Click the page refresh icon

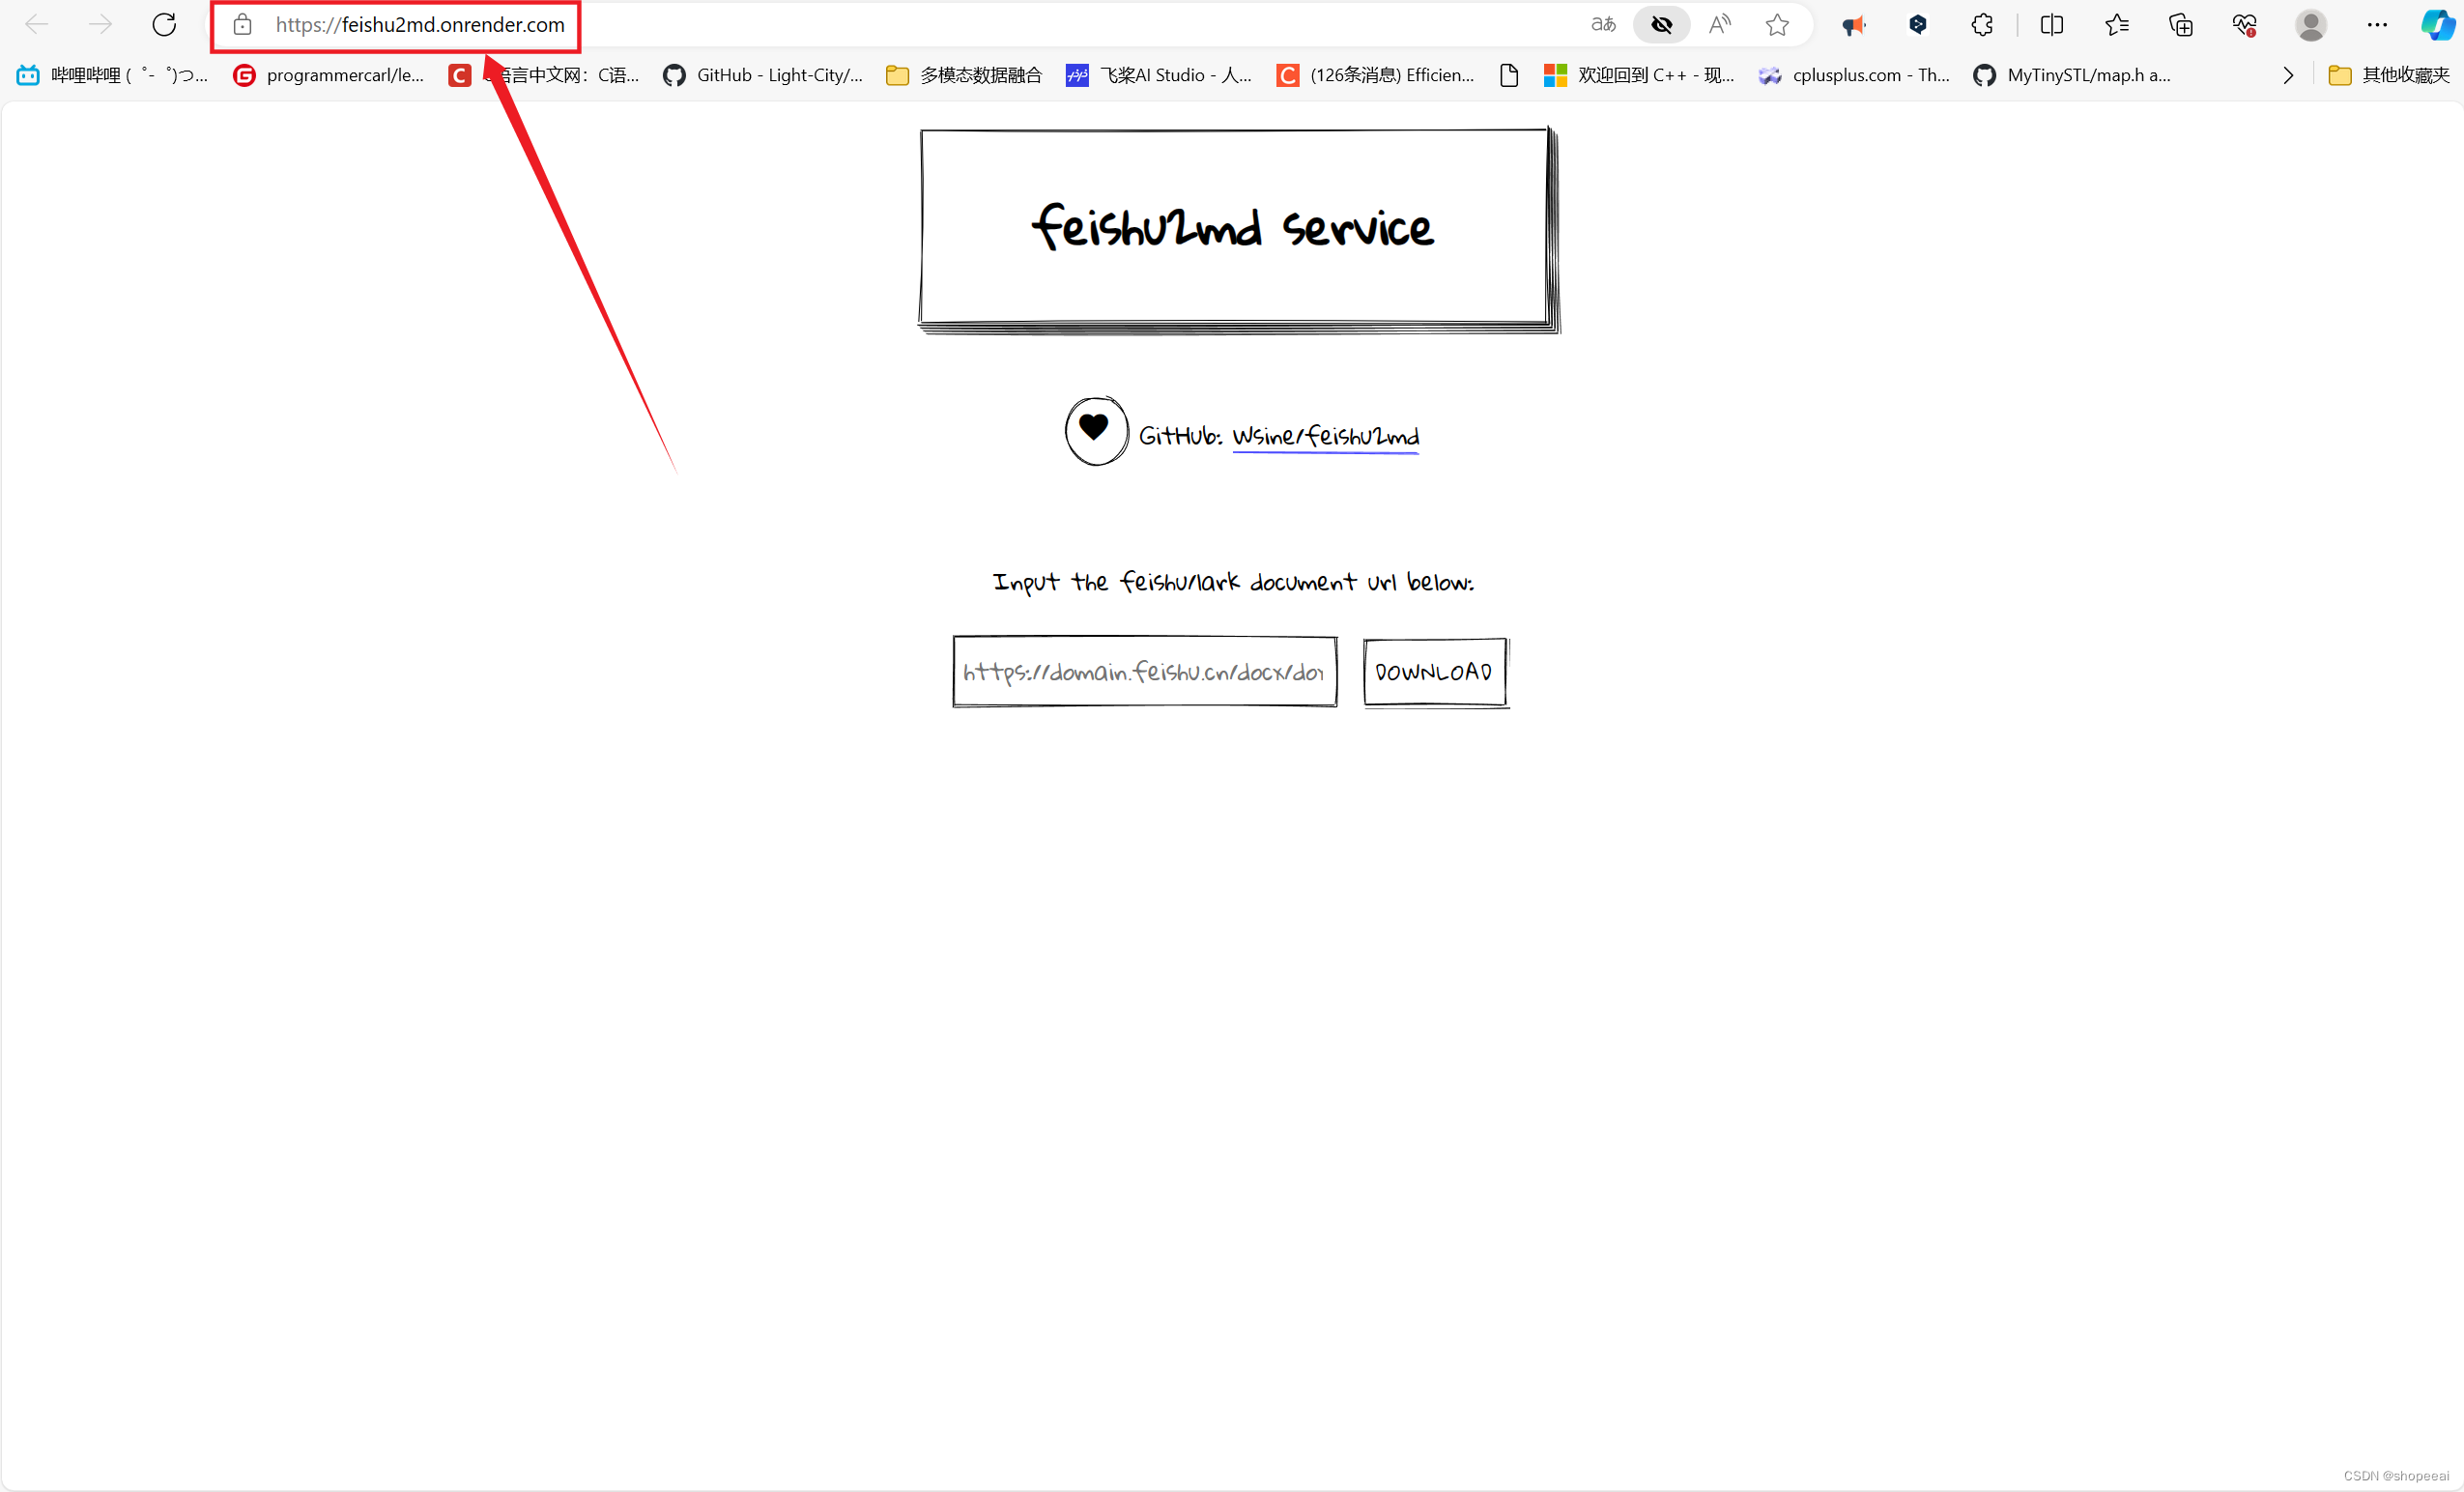click(165, 24)
